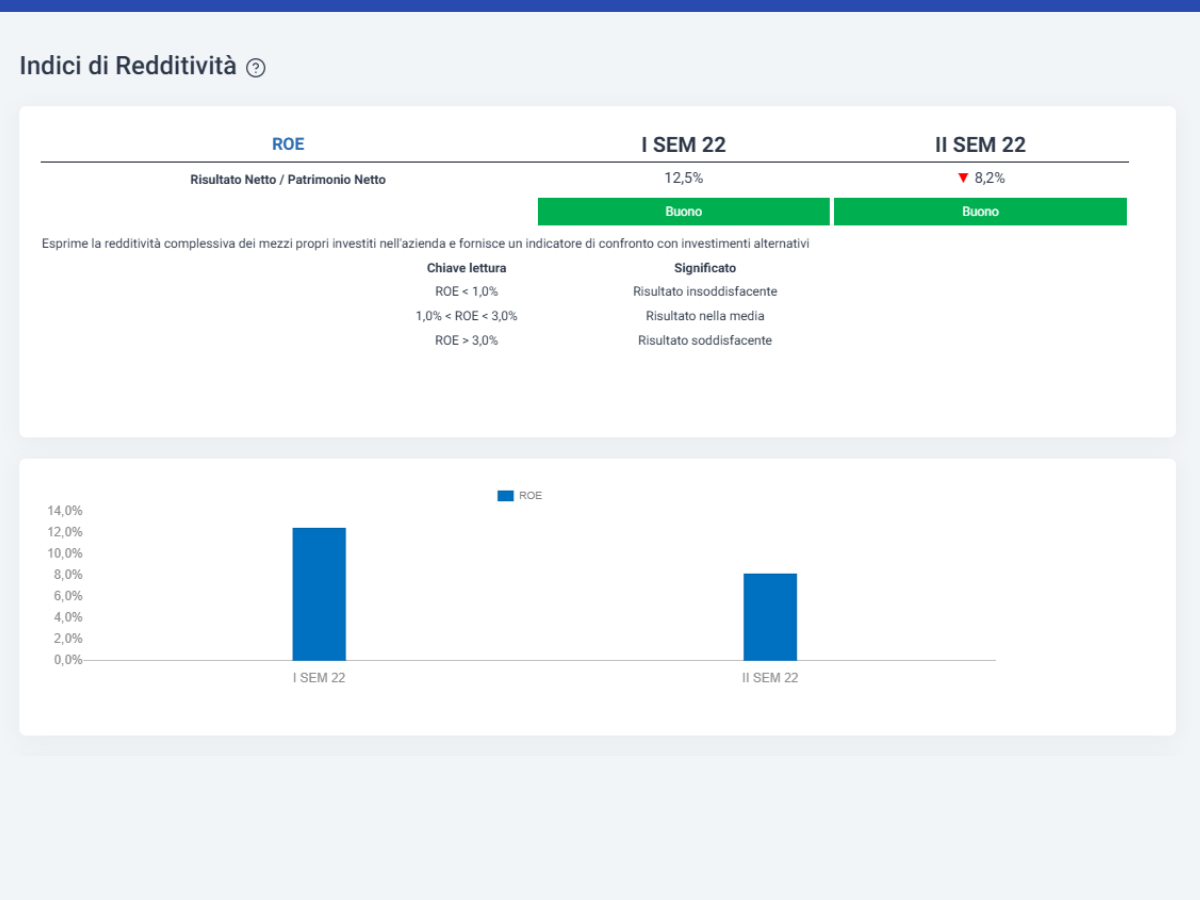Click the Chiave lettura column header
Image resolution: width=1200 pixels, height=900 pixels.
point(467,268)
